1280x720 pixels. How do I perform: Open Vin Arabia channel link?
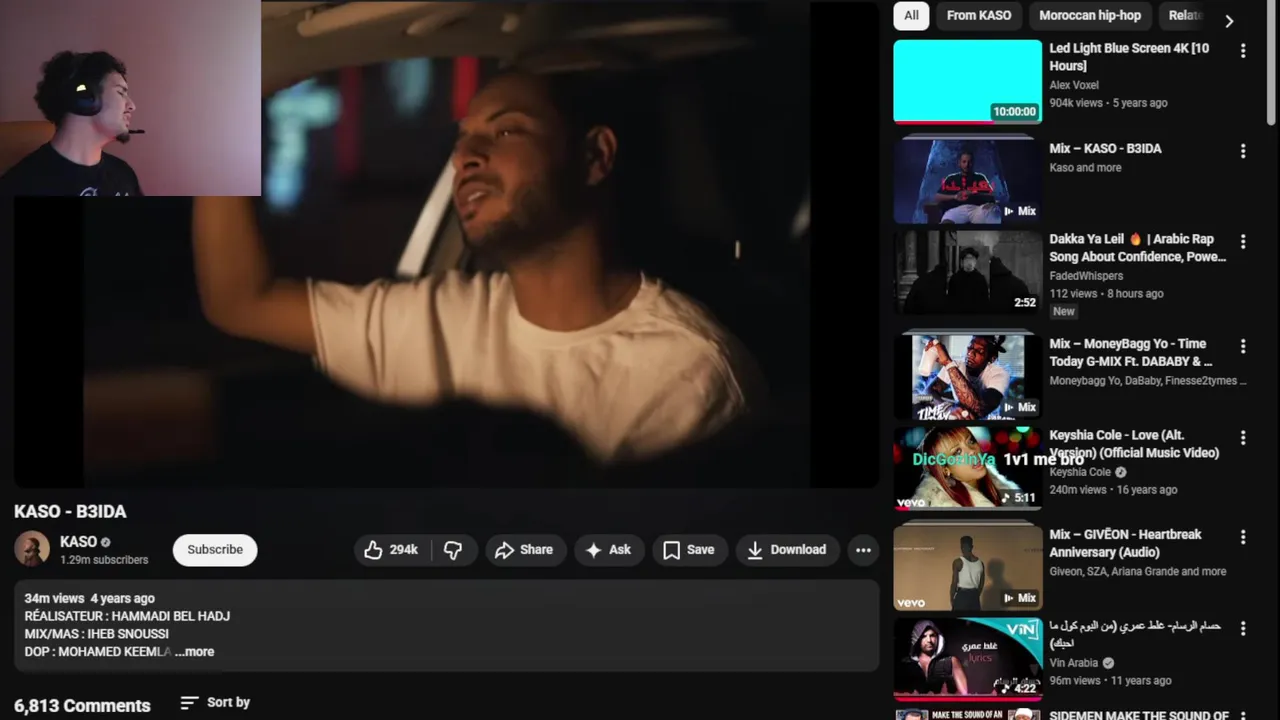click(x=1074, y=663)
